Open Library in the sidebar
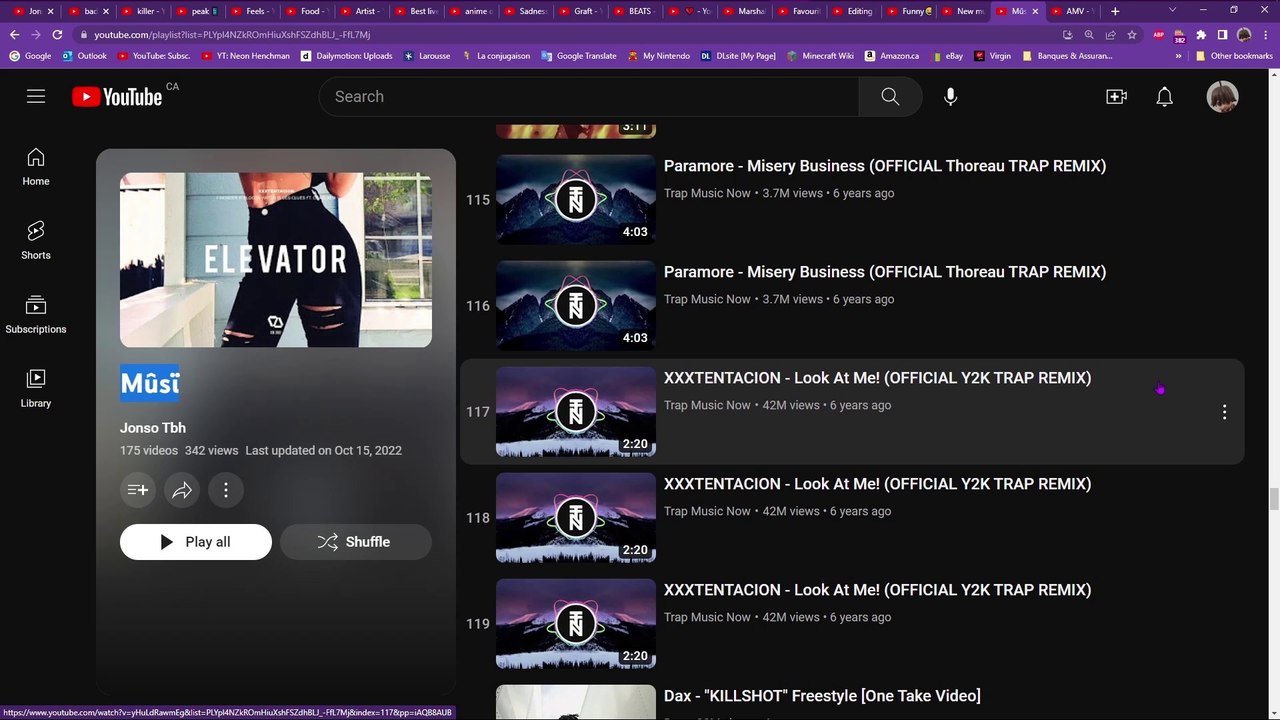Screen dimensions: 1280x720 [x=36, y=389]
